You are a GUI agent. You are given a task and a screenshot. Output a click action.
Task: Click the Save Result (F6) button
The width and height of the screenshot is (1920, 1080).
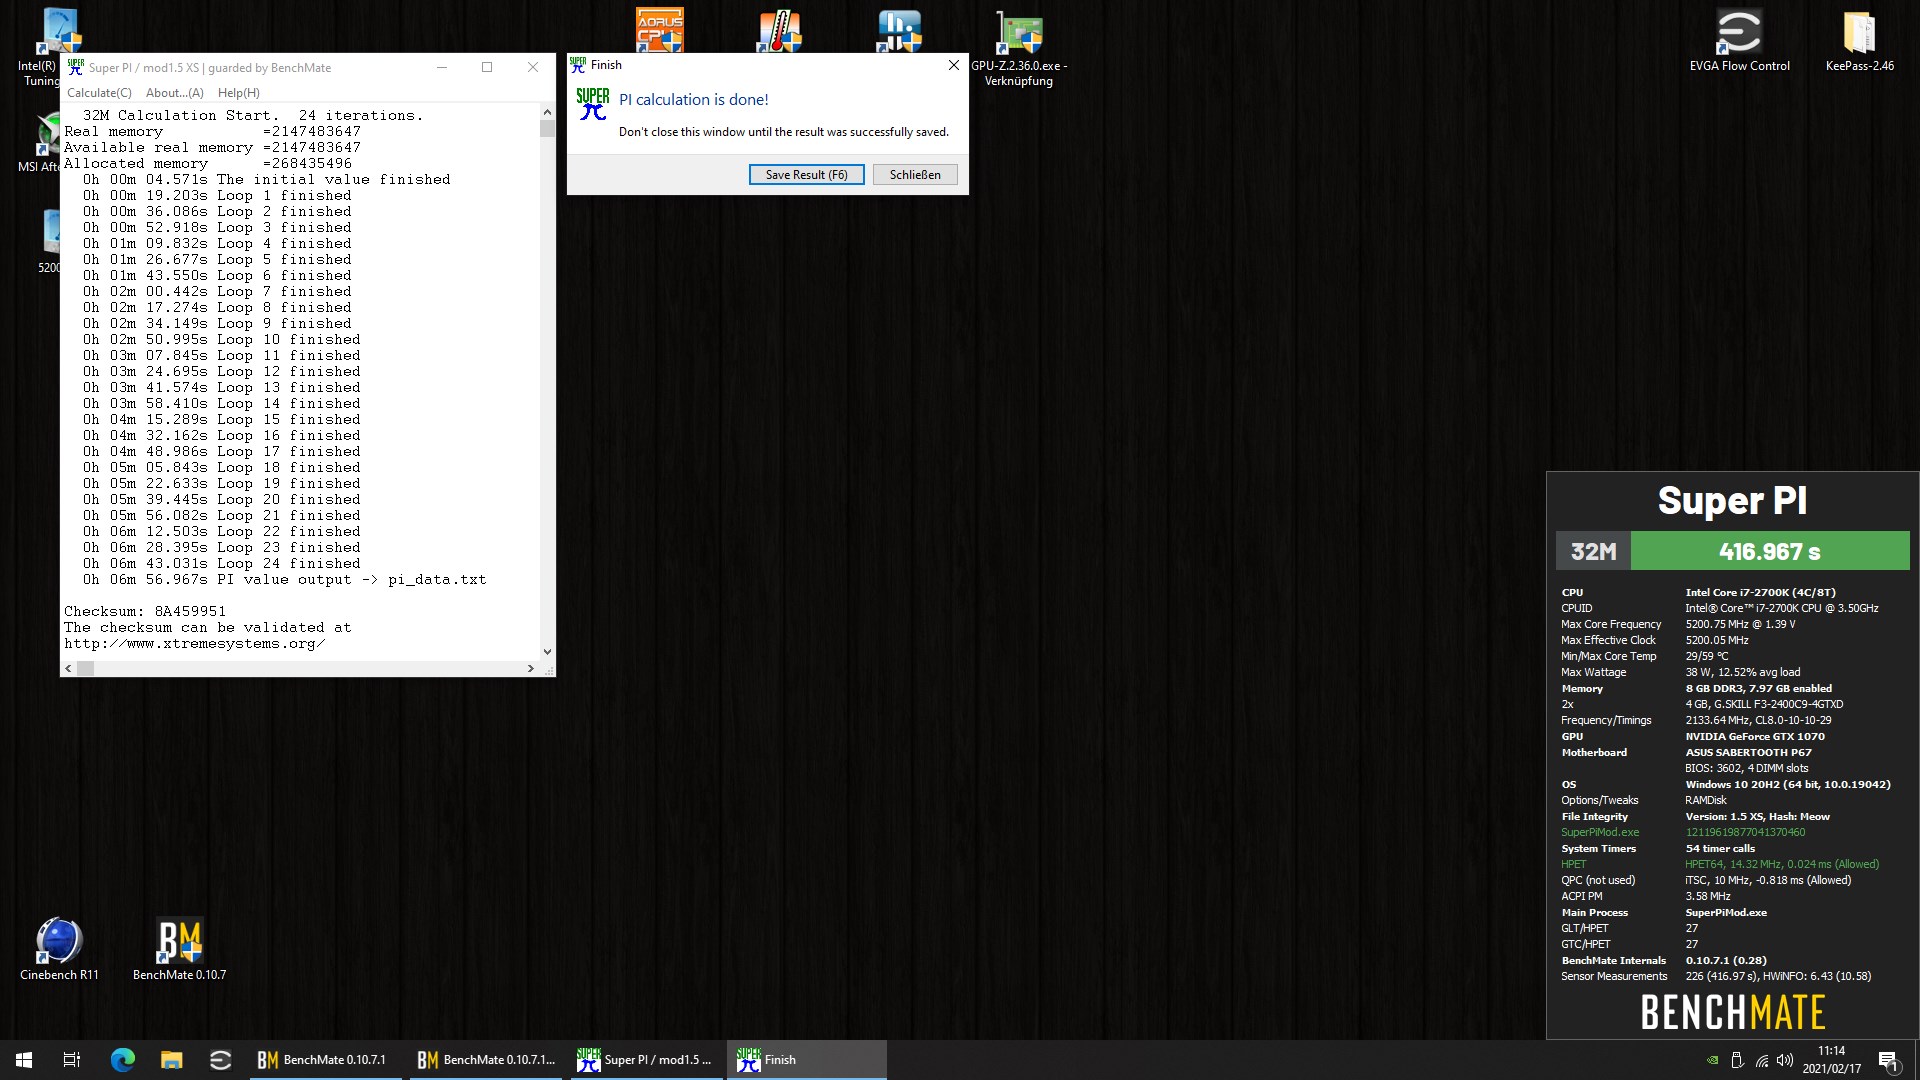click(806, 174)
